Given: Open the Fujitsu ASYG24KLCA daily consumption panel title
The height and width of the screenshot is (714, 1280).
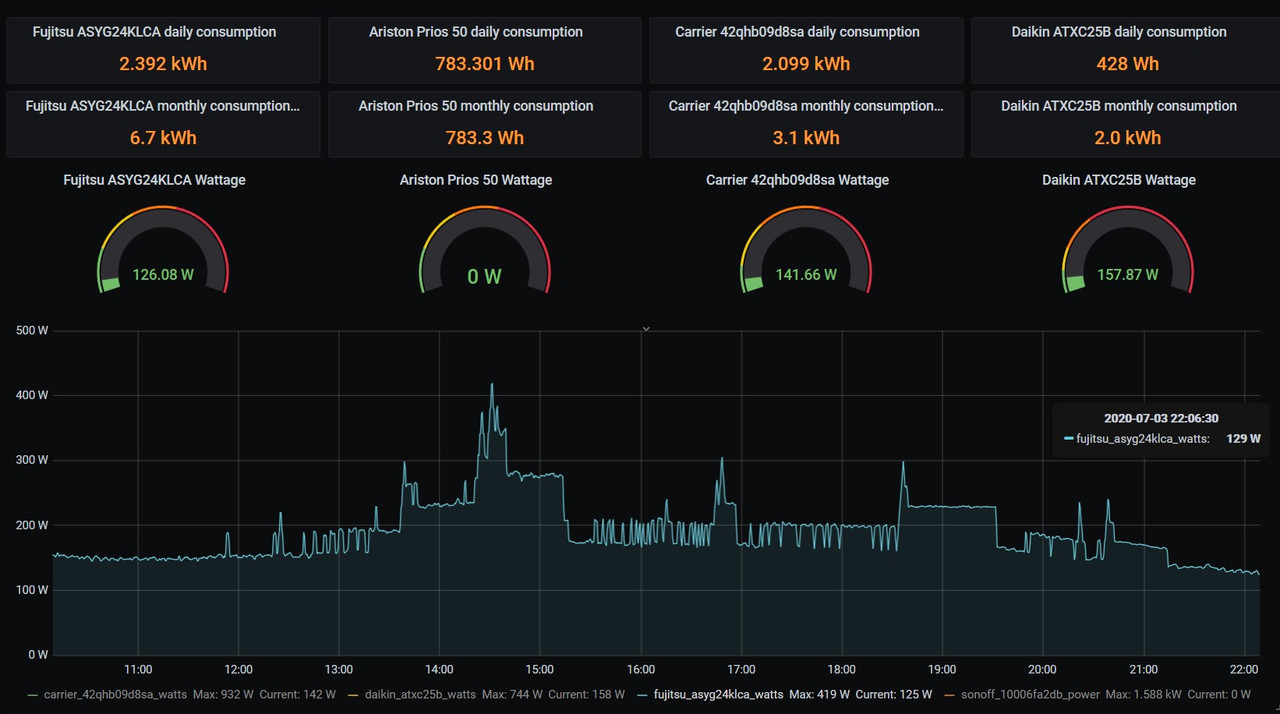Looking at the screenshot, I should click(154, 32).
